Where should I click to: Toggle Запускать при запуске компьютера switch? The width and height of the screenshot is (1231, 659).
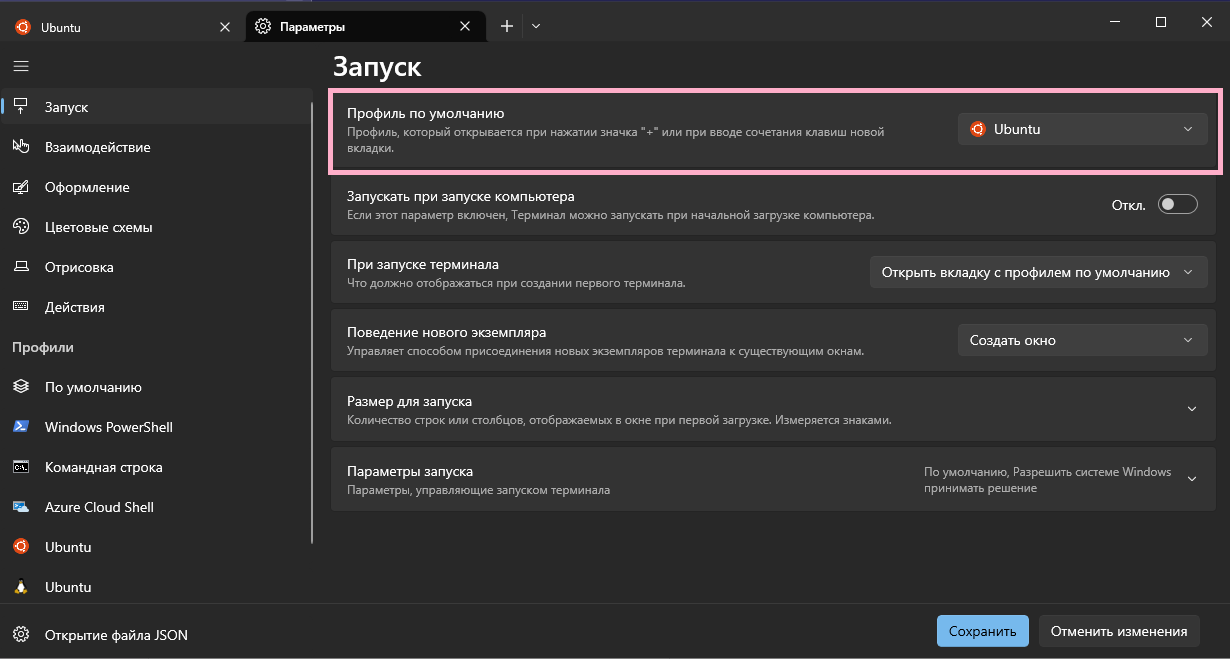coord(1177,205)
